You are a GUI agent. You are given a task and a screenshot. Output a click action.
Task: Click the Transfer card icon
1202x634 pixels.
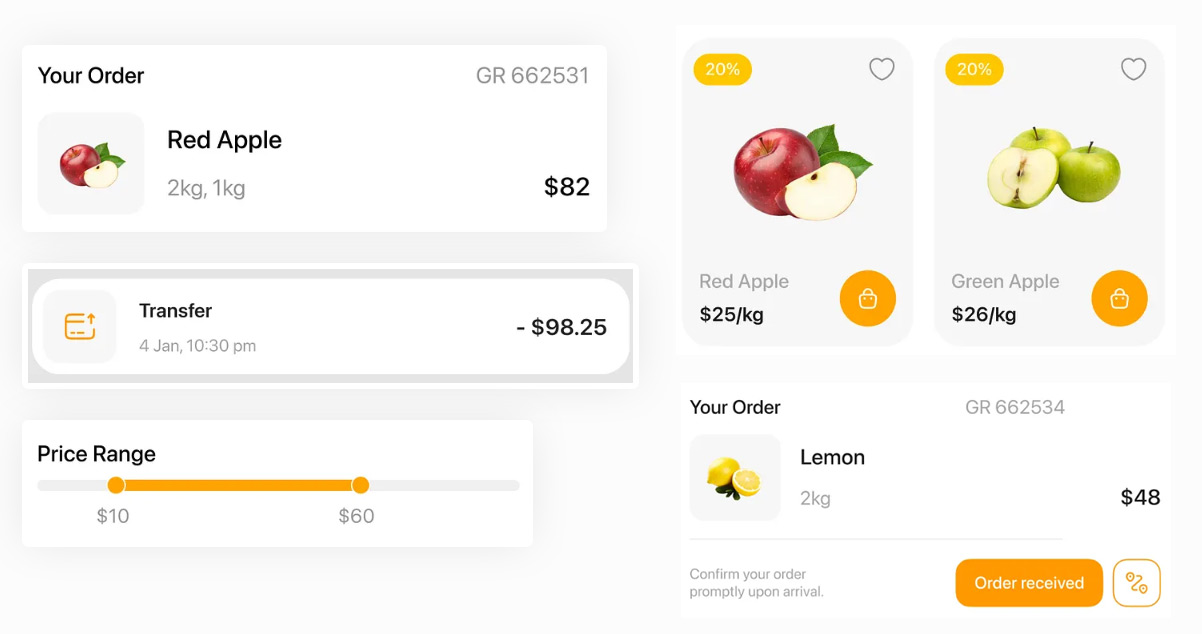80,326
